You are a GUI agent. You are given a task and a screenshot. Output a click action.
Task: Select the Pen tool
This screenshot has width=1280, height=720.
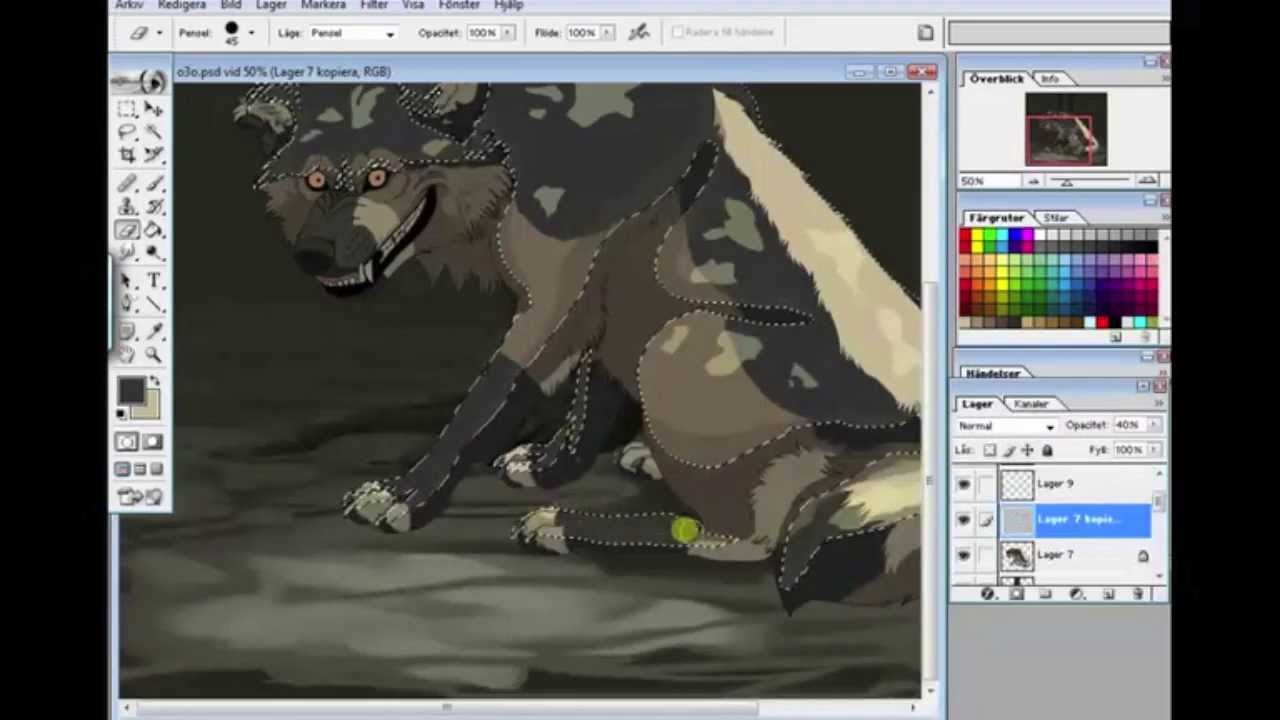pos(127,305)
